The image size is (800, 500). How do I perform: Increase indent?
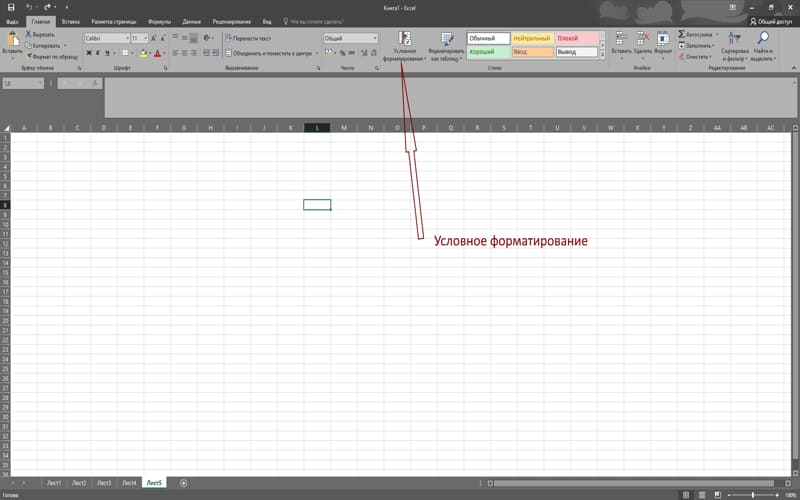coord(216,53)
